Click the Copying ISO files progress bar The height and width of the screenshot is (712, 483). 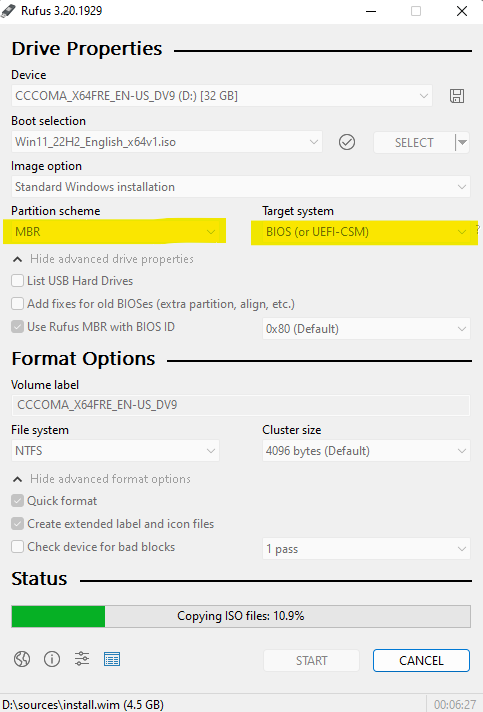[x=241, y=616]
